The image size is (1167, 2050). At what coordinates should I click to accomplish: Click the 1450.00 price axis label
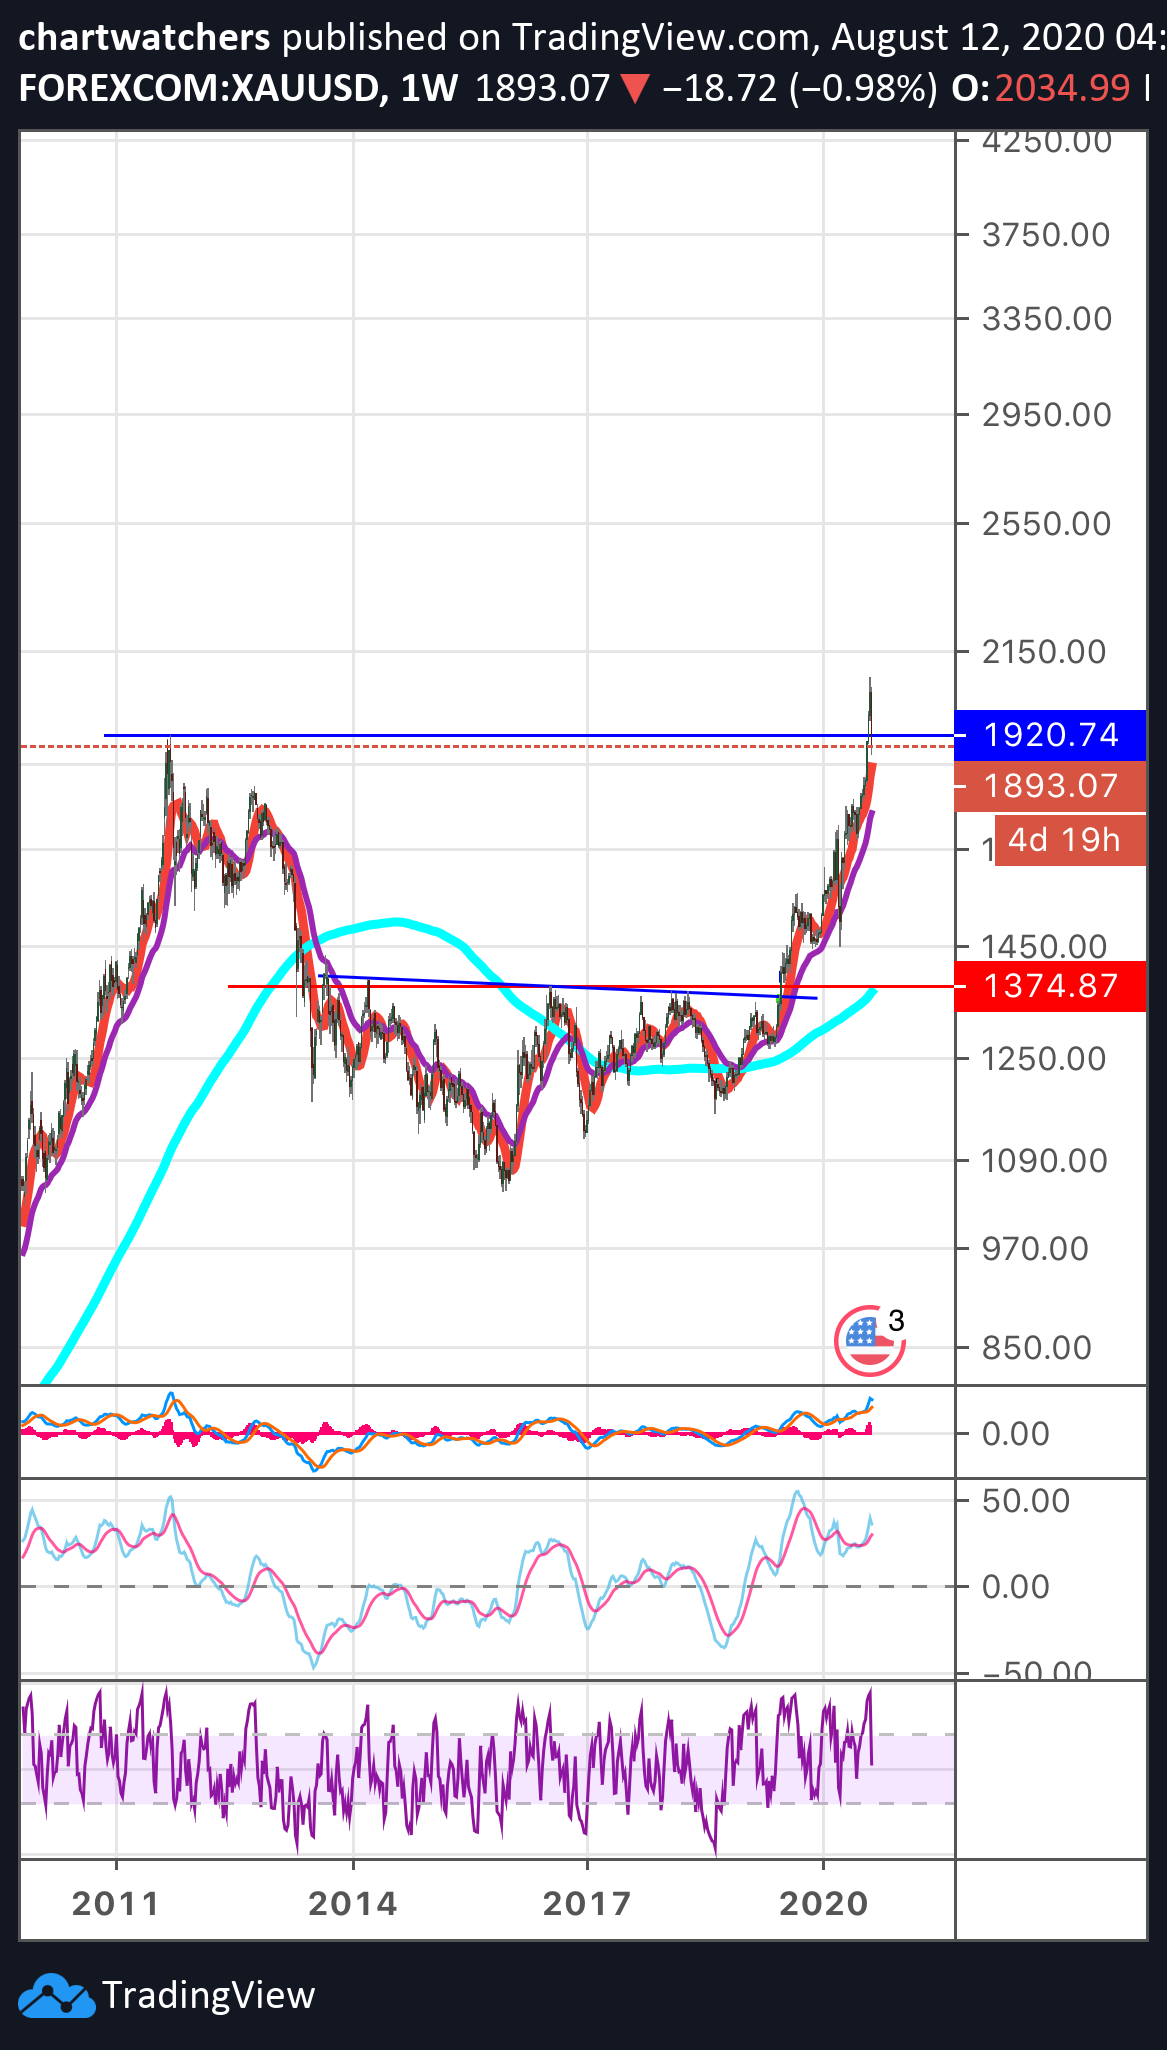[1044, 946]
